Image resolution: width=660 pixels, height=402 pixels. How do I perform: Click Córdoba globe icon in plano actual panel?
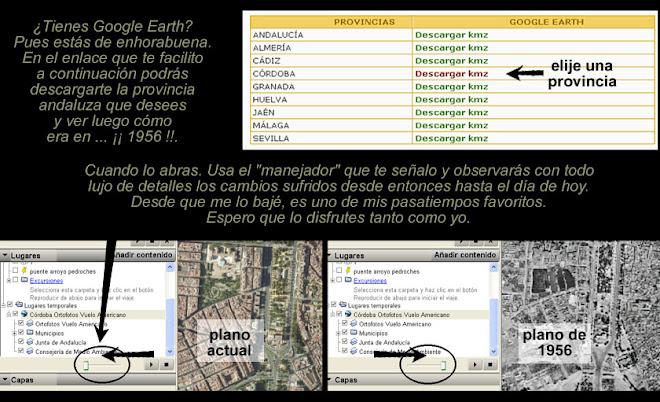(x=24, y=314)
